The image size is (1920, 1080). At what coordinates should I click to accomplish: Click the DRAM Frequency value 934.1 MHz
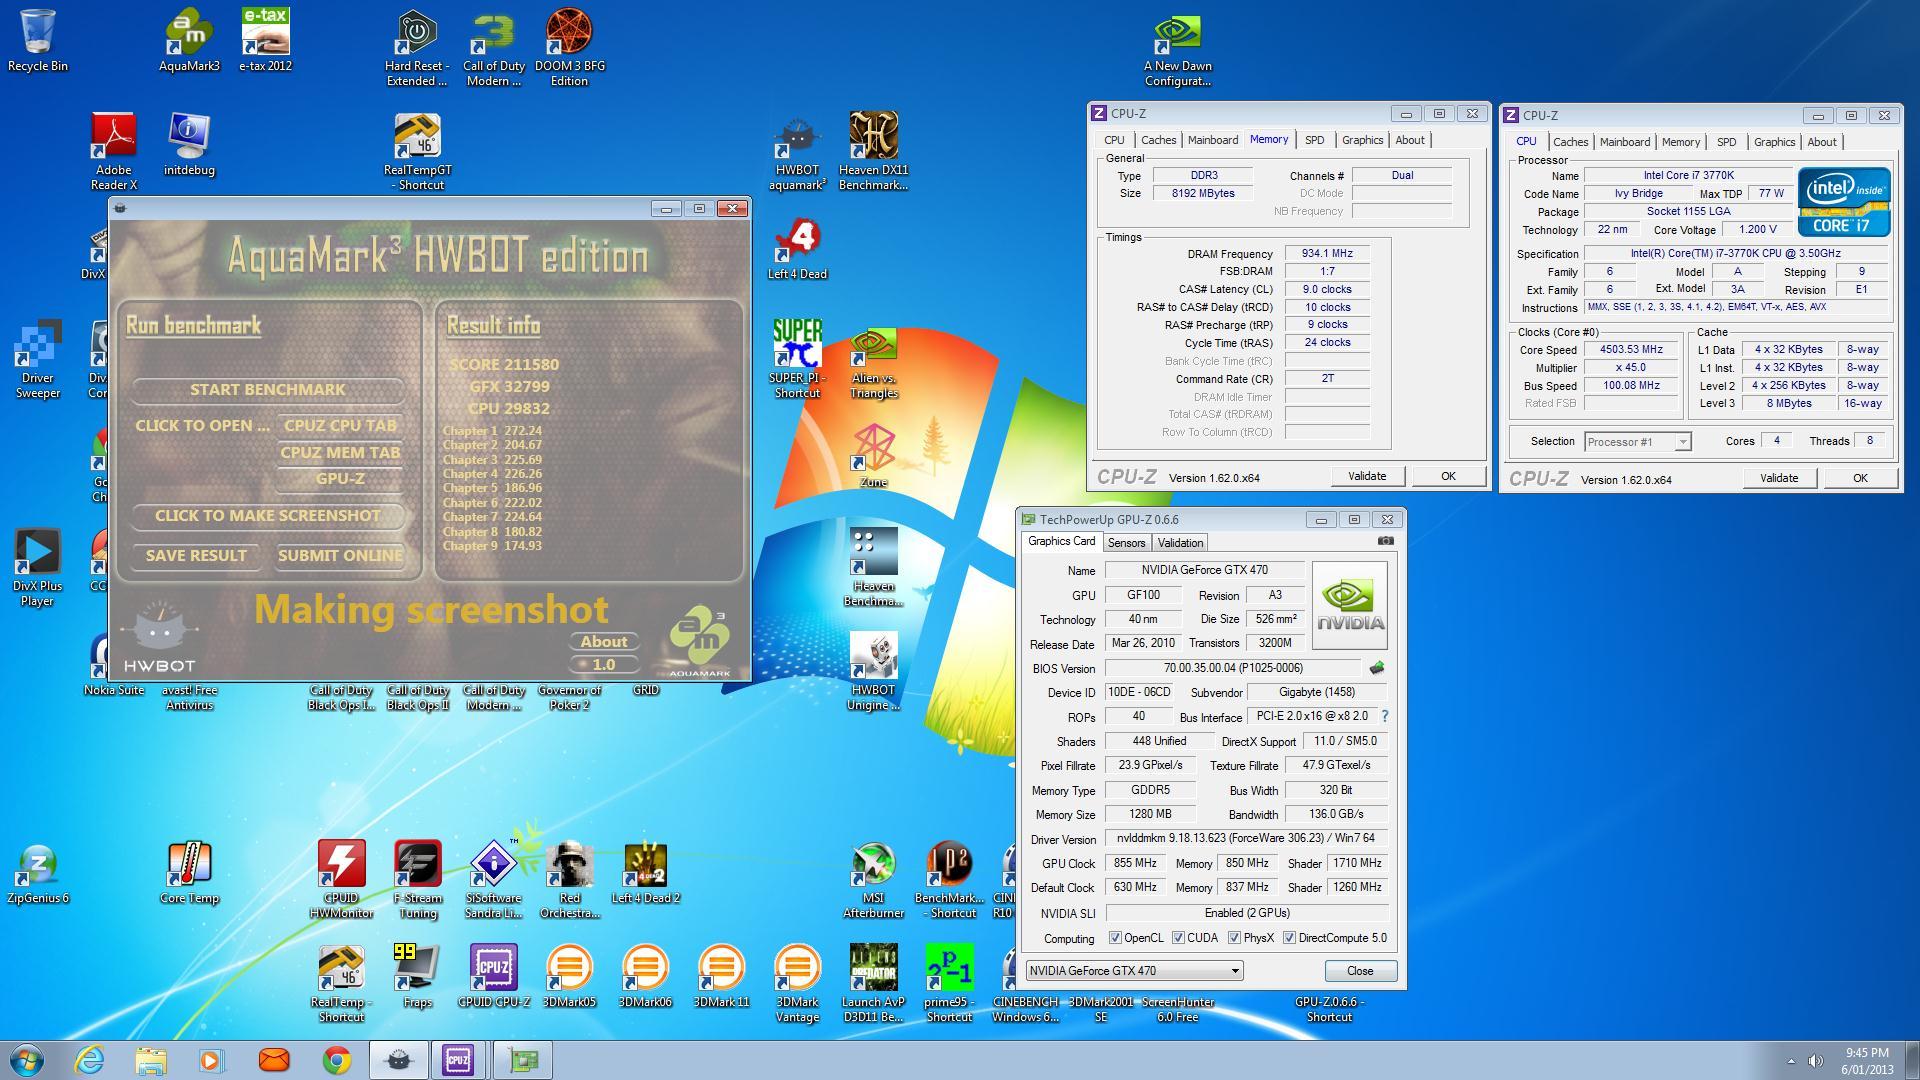[x=1327, y=254]
